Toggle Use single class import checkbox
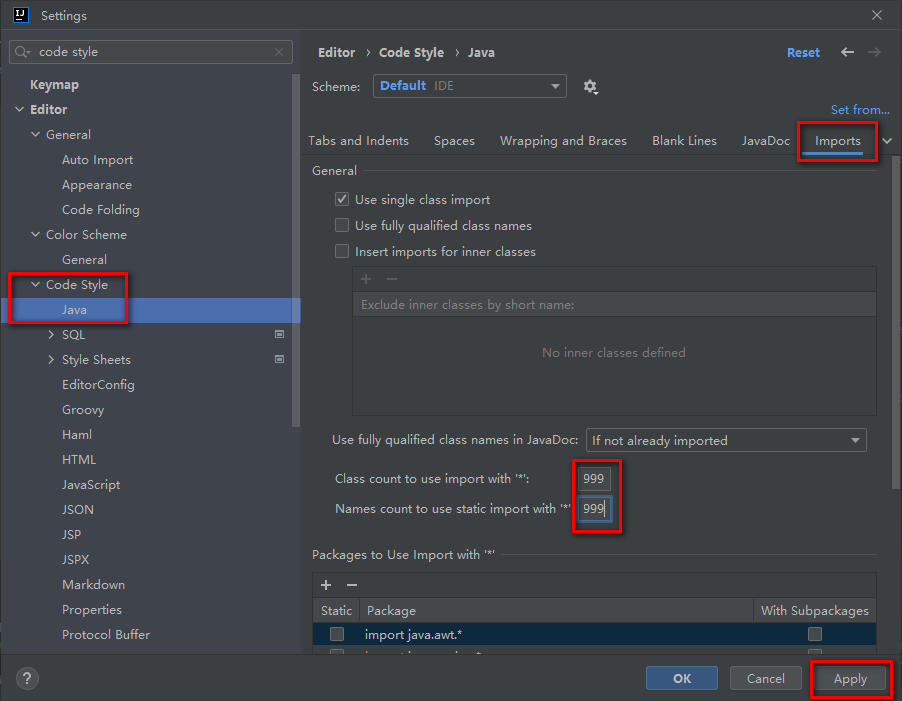The width and height of the screenshot is (902, 701). tap(342, 200)
